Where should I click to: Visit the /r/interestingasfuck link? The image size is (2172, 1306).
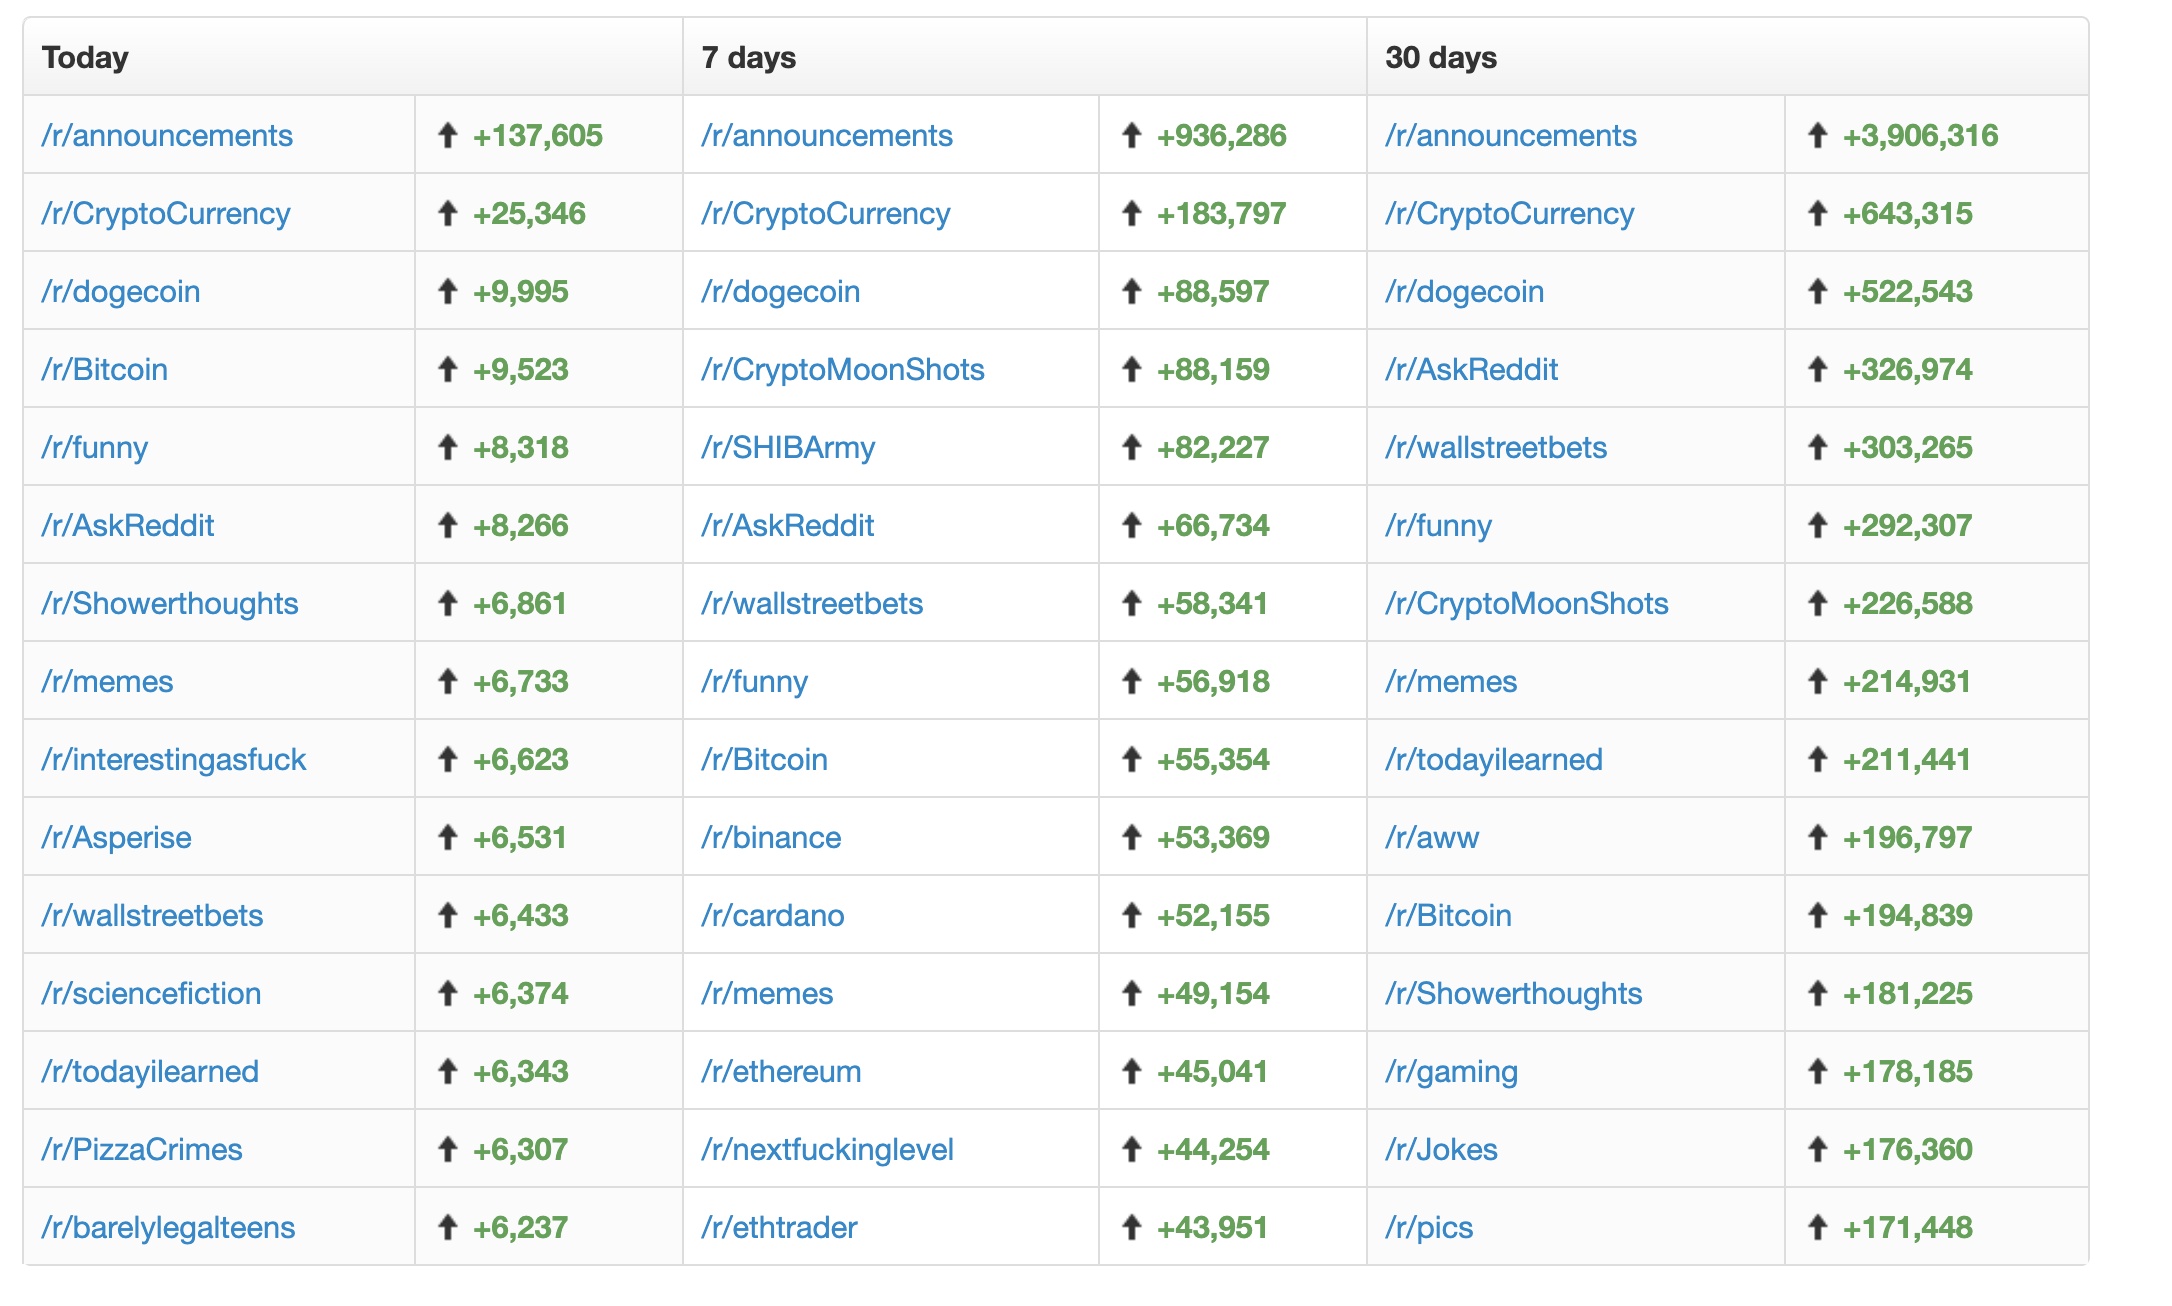(x=174, y=759)
